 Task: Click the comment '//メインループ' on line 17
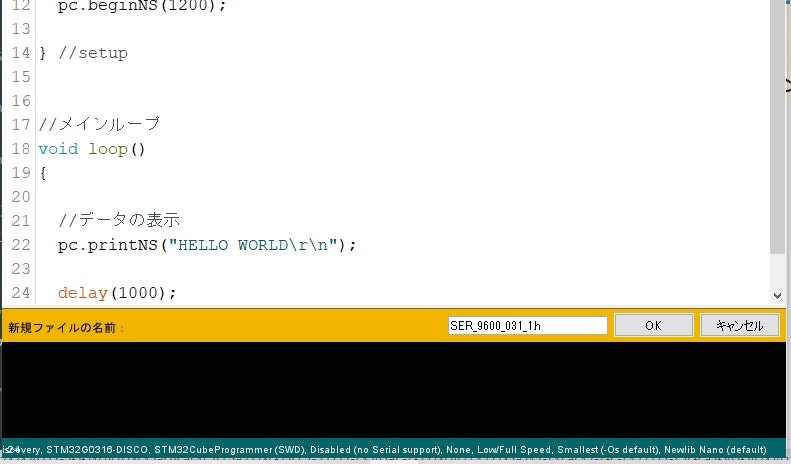point(99,124)
